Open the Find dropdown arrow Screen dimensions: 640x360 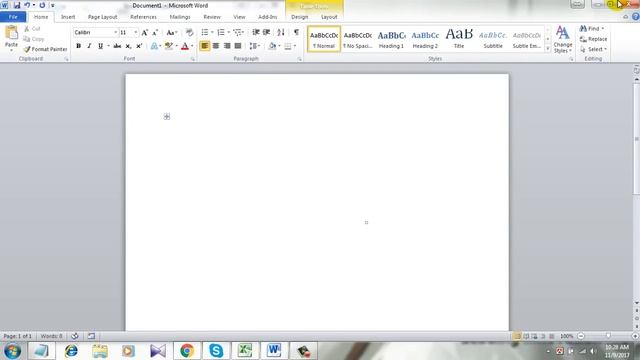pos(603,29)
